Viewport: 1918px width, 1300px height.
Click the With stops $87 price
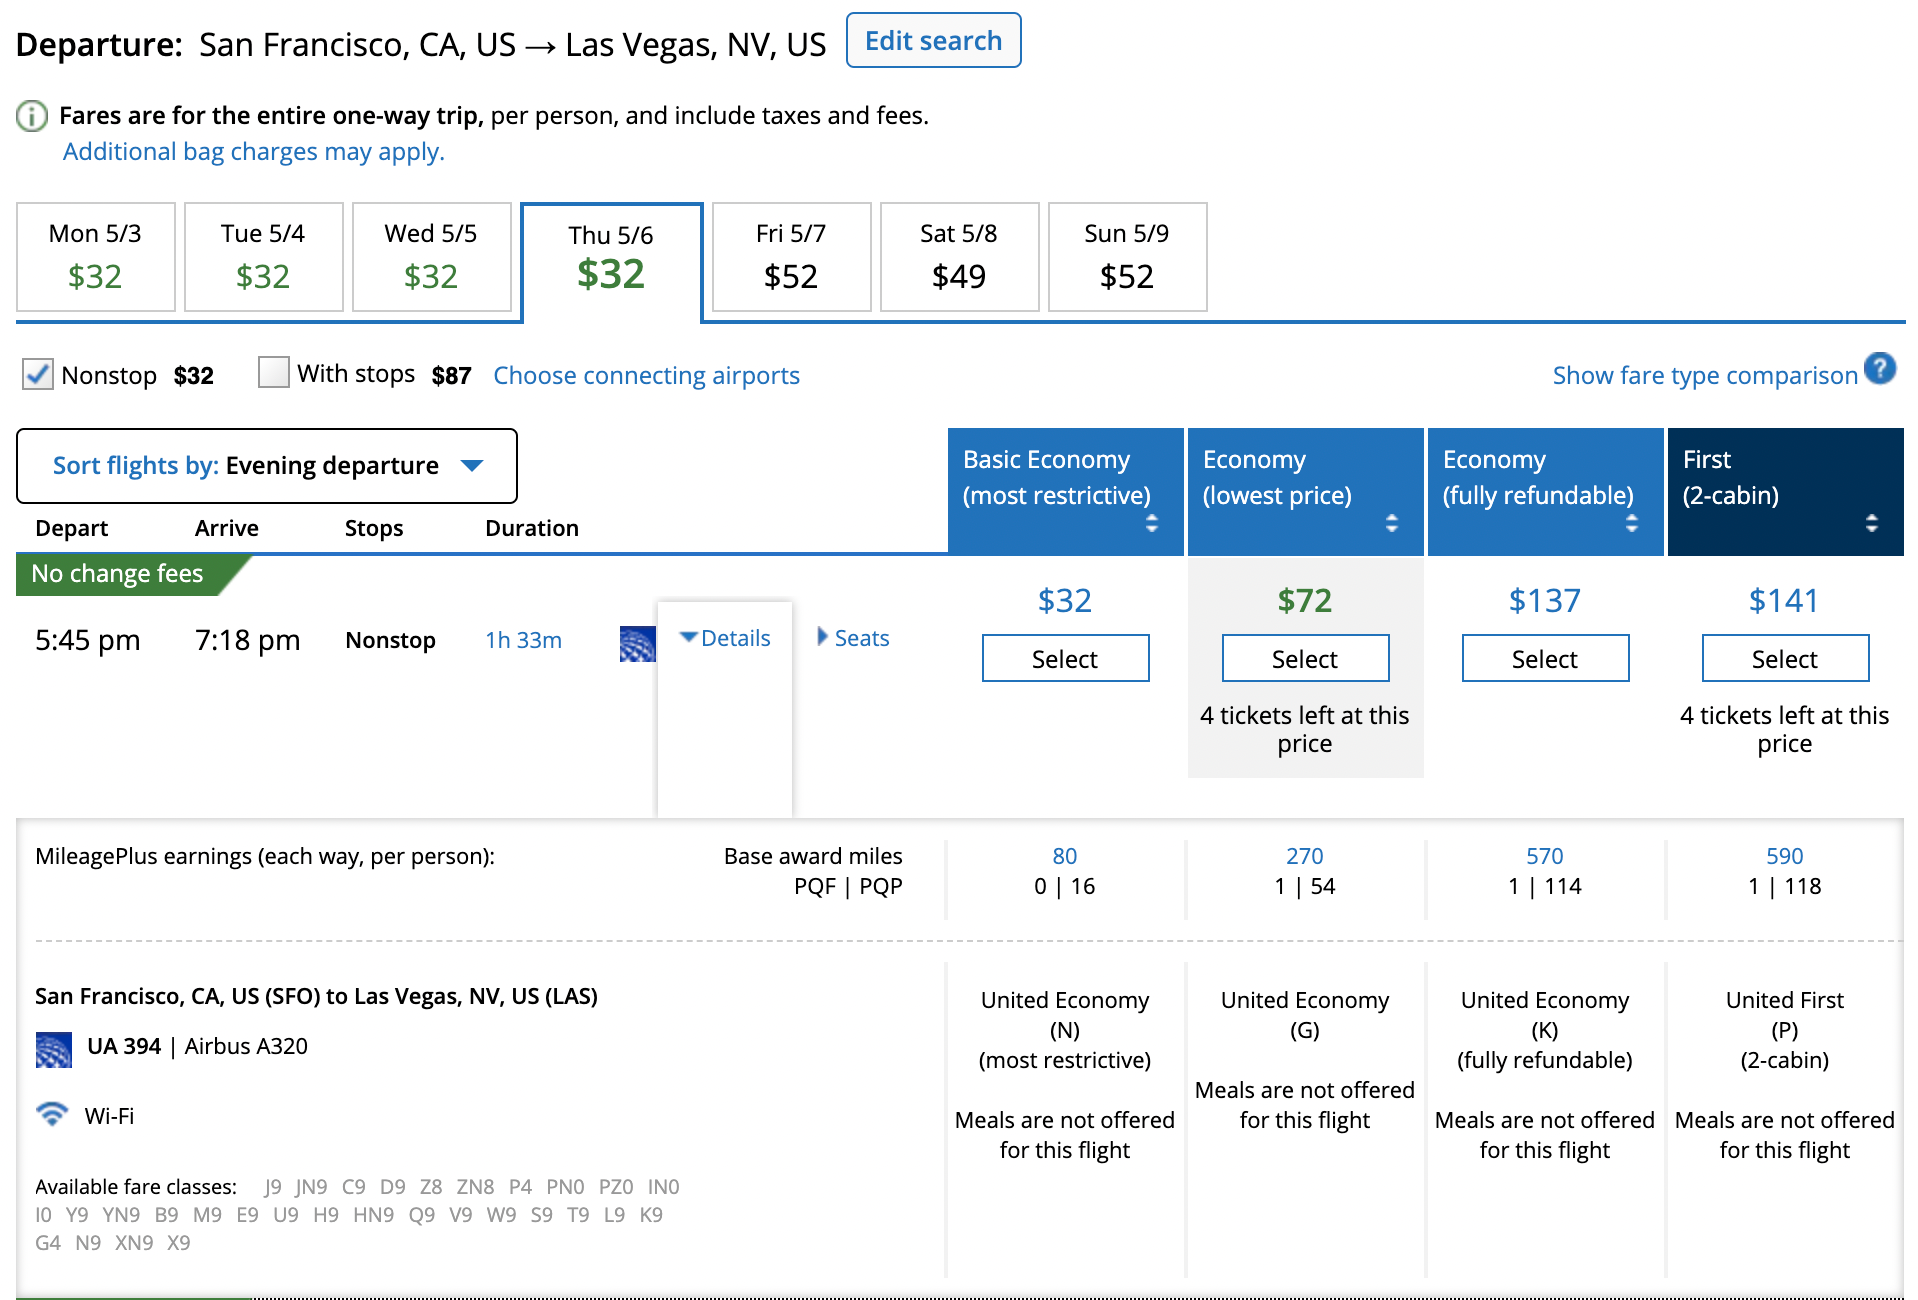click(x=452, y=376)
